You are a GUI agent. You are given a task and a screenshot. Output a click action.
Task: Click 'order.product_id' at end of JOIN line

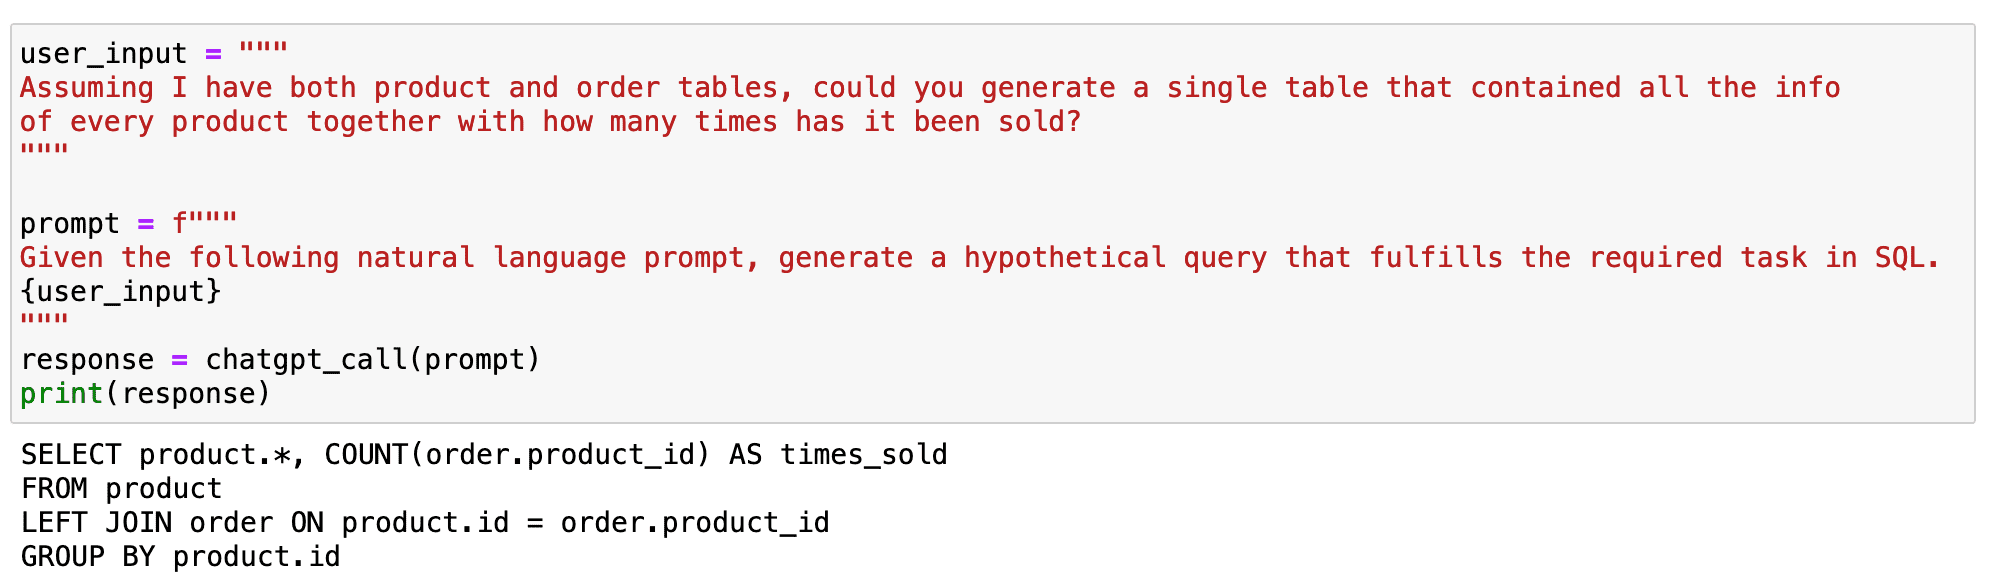[694, 523]
